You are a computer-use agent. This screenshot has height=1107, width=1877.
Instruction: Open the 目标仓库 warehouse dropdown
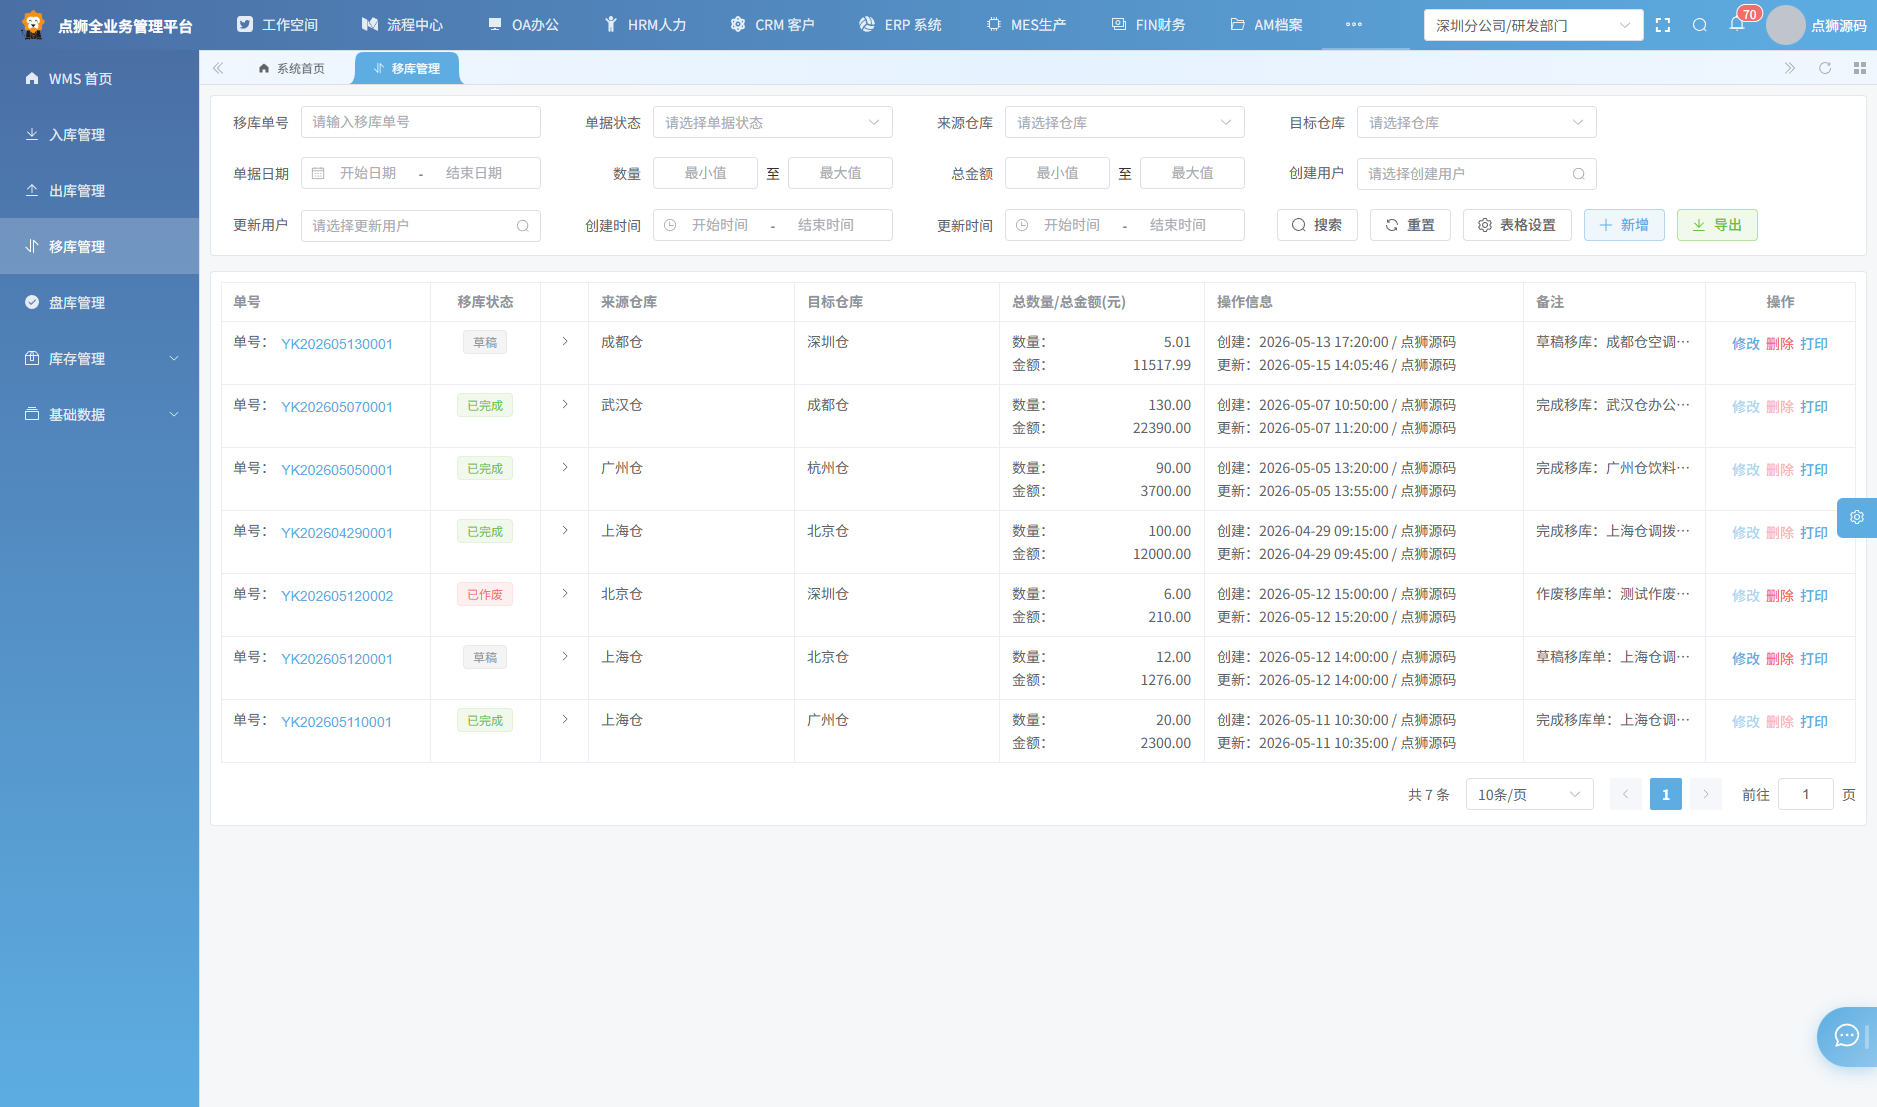1477,122
